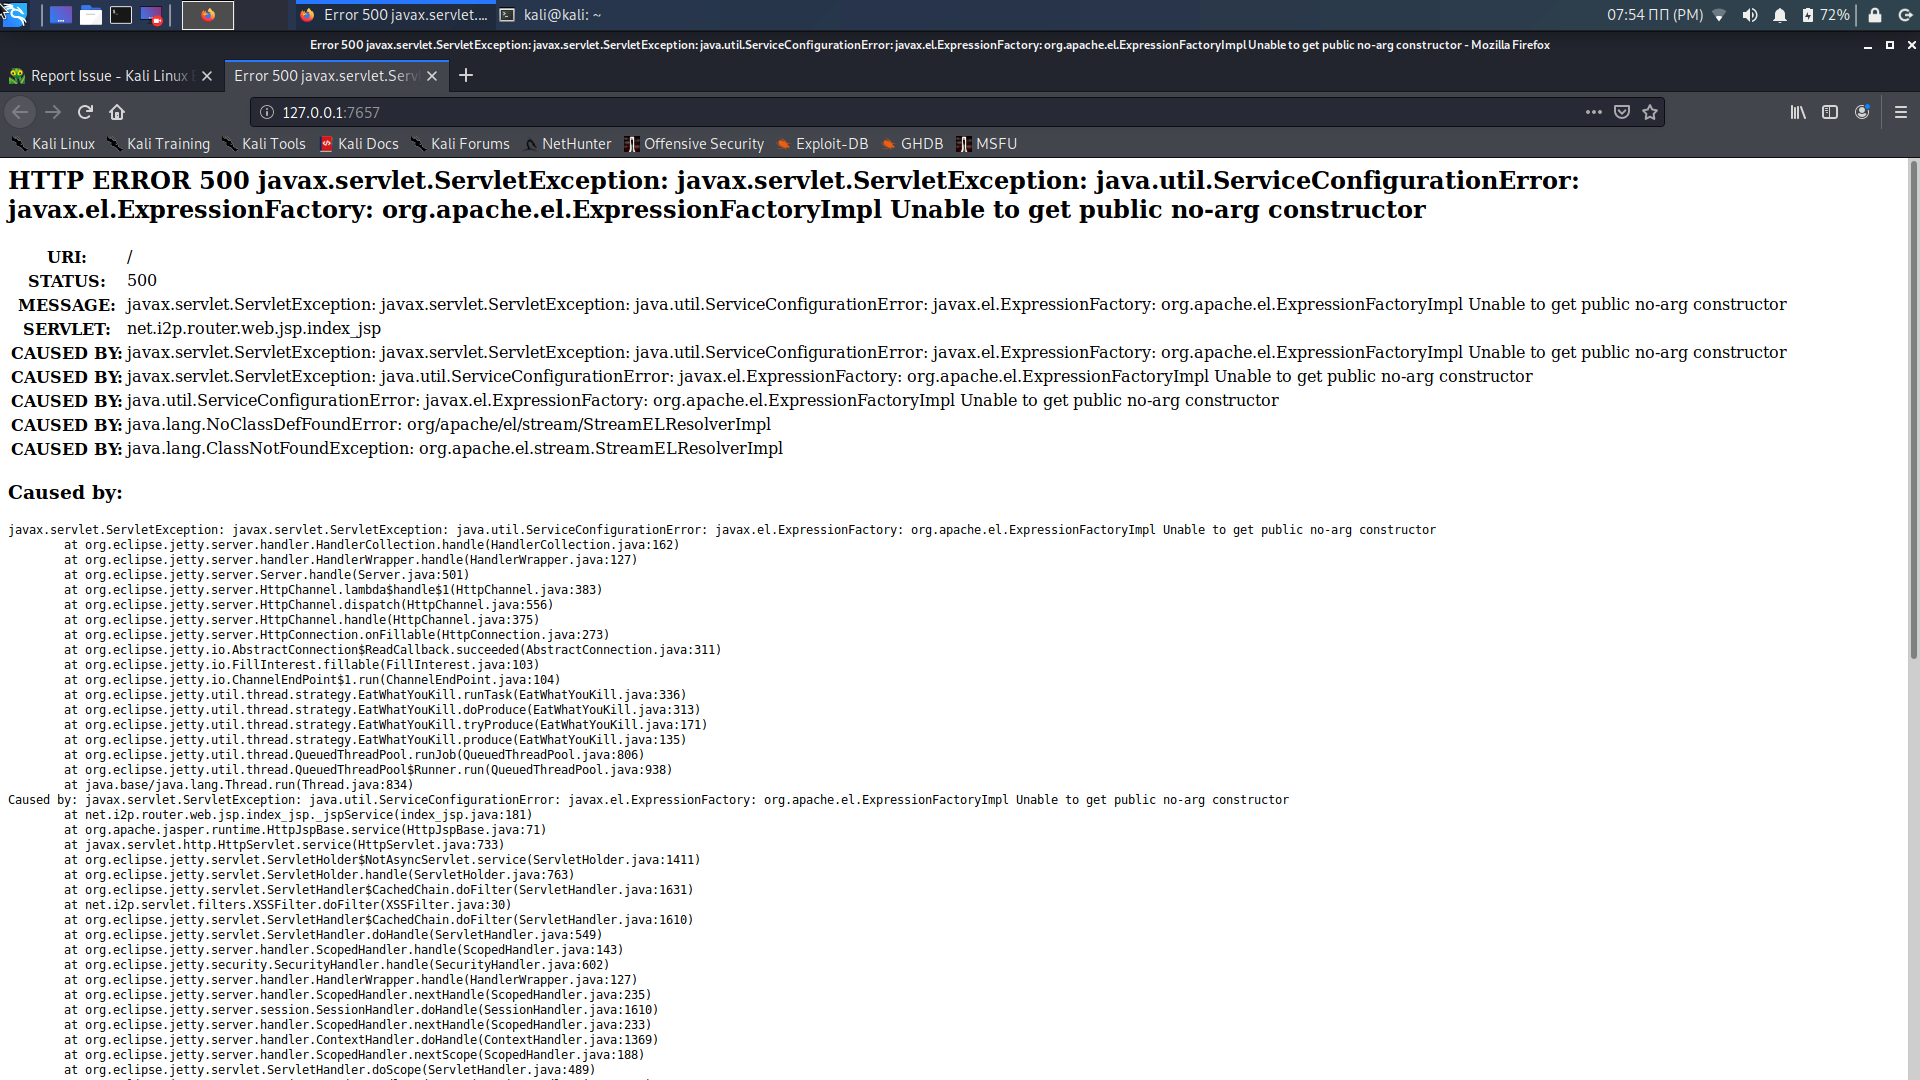The width and height of the screenshot is (1920, 1080).
Task: Open Offensive Security bookmark
Action: point(694,144)
